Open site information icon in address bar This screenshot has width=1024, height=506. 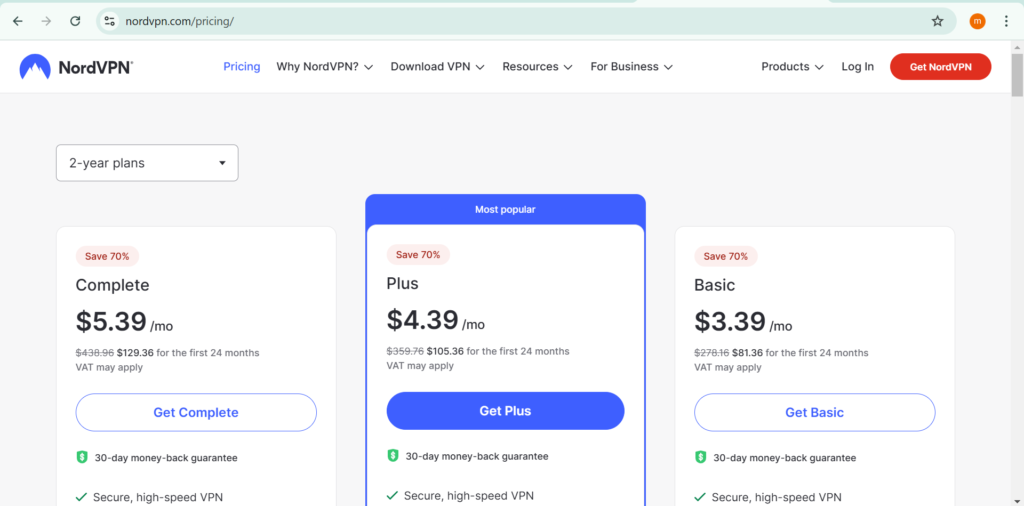pos(110,21)
